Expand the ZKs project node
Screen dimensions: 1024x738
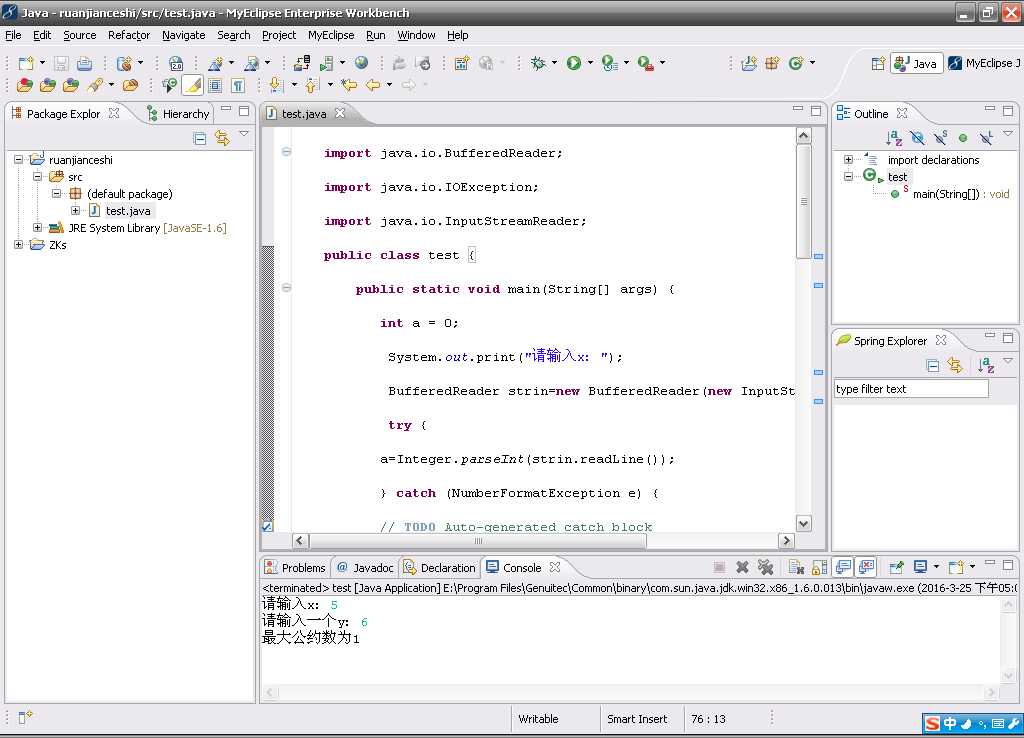19,244
